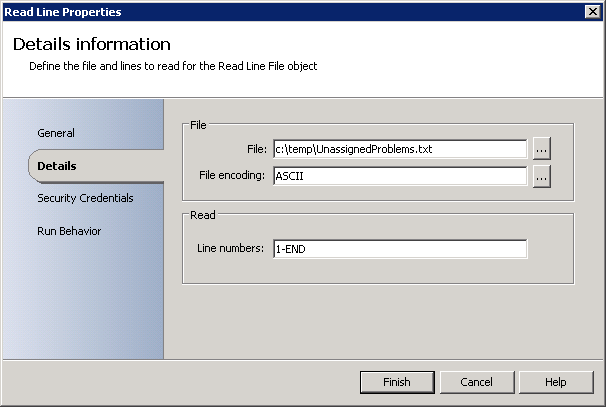Click the Details information heading
The width and height of the screenshot is (606, 407).
click(x=92, y=45)
